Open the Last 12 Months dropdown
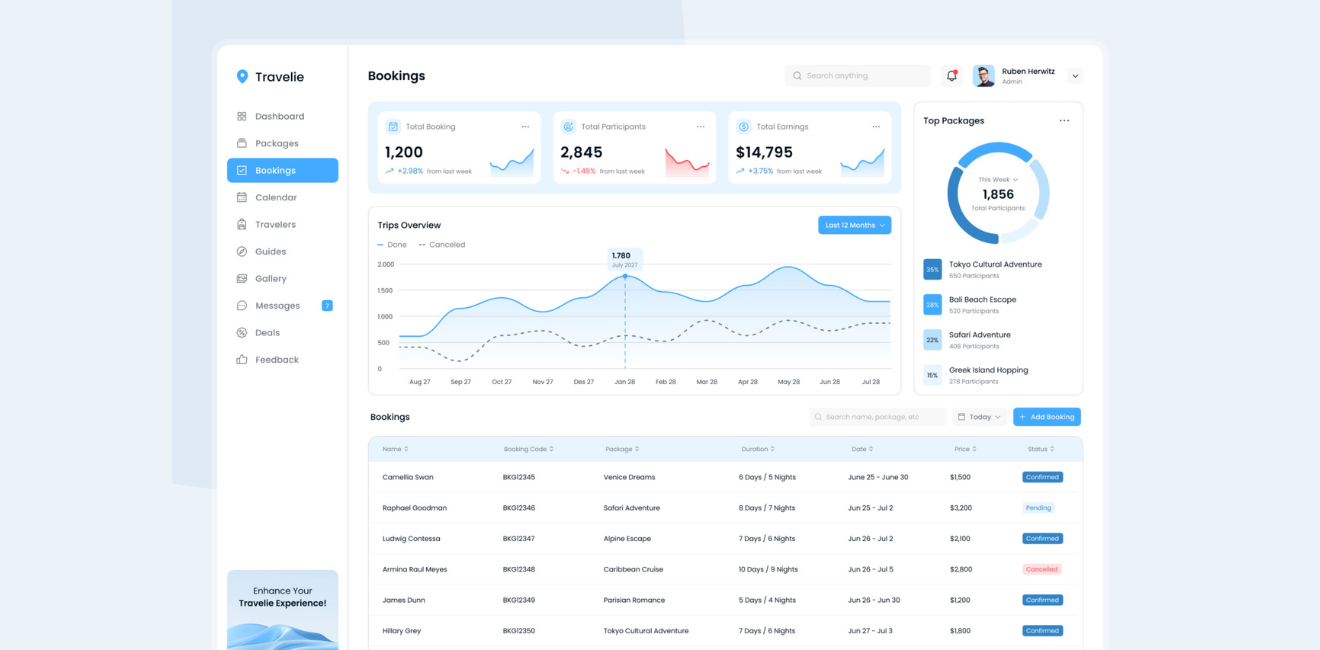Viewport: 1320px width, 650px height. tap(854, 225)
